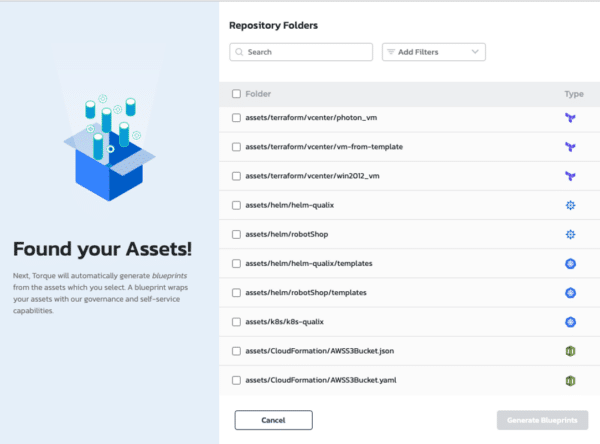Click the Cancel button
The image size is (600, 444).
[x=273, y=420]
